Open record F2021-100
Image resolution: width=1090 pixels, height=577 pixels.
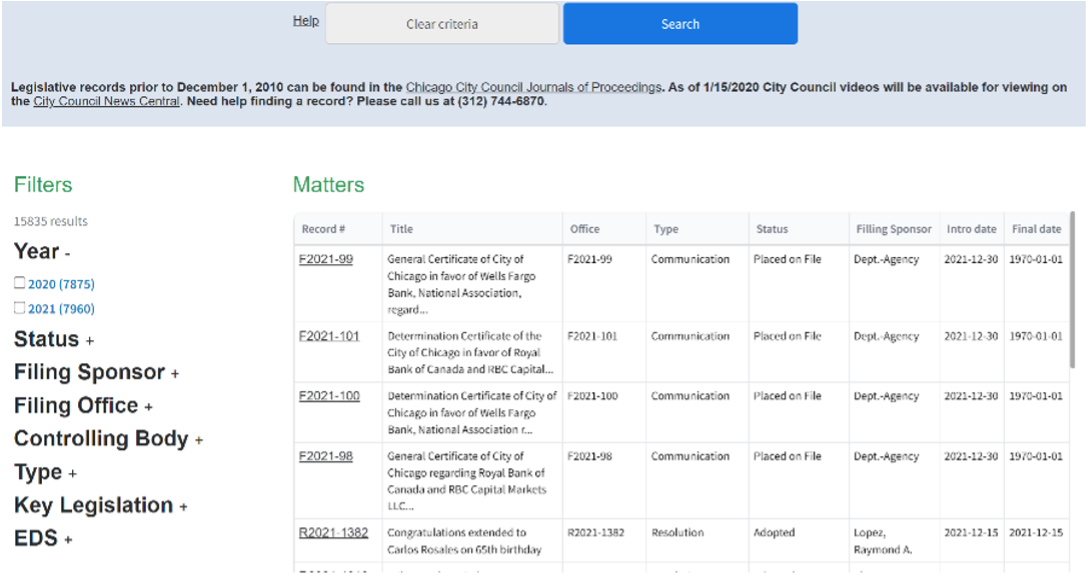(329, 396)
